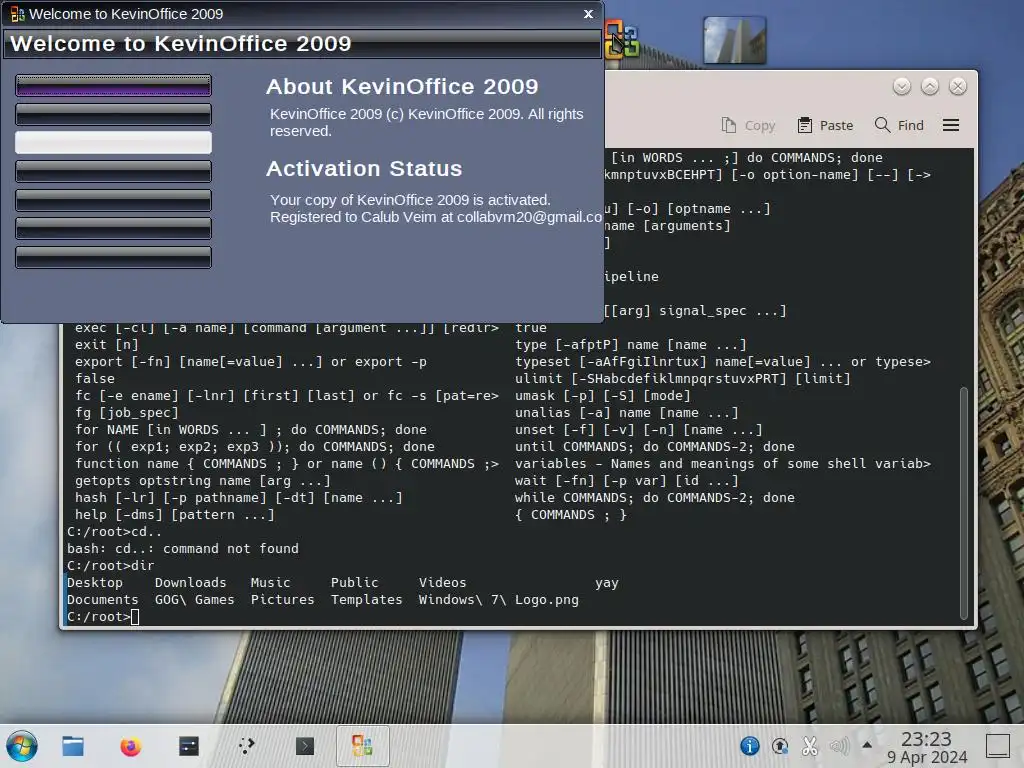Open the Start menu orb

click(x=22, y=746)
